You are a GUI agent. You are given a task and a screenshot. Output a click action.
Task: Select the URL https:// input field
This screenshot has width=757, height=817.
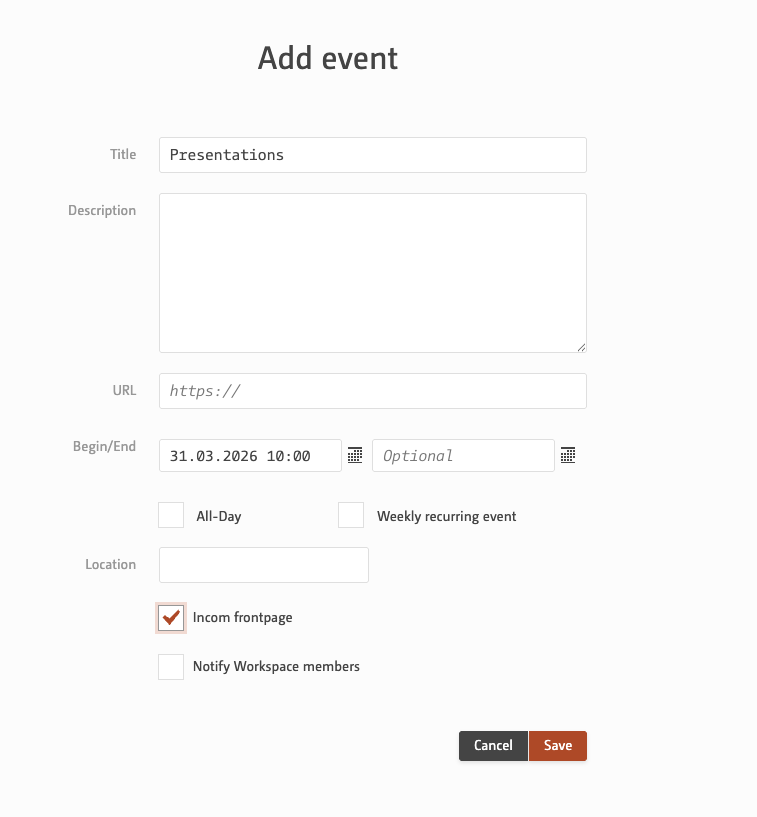click(373, 391)
